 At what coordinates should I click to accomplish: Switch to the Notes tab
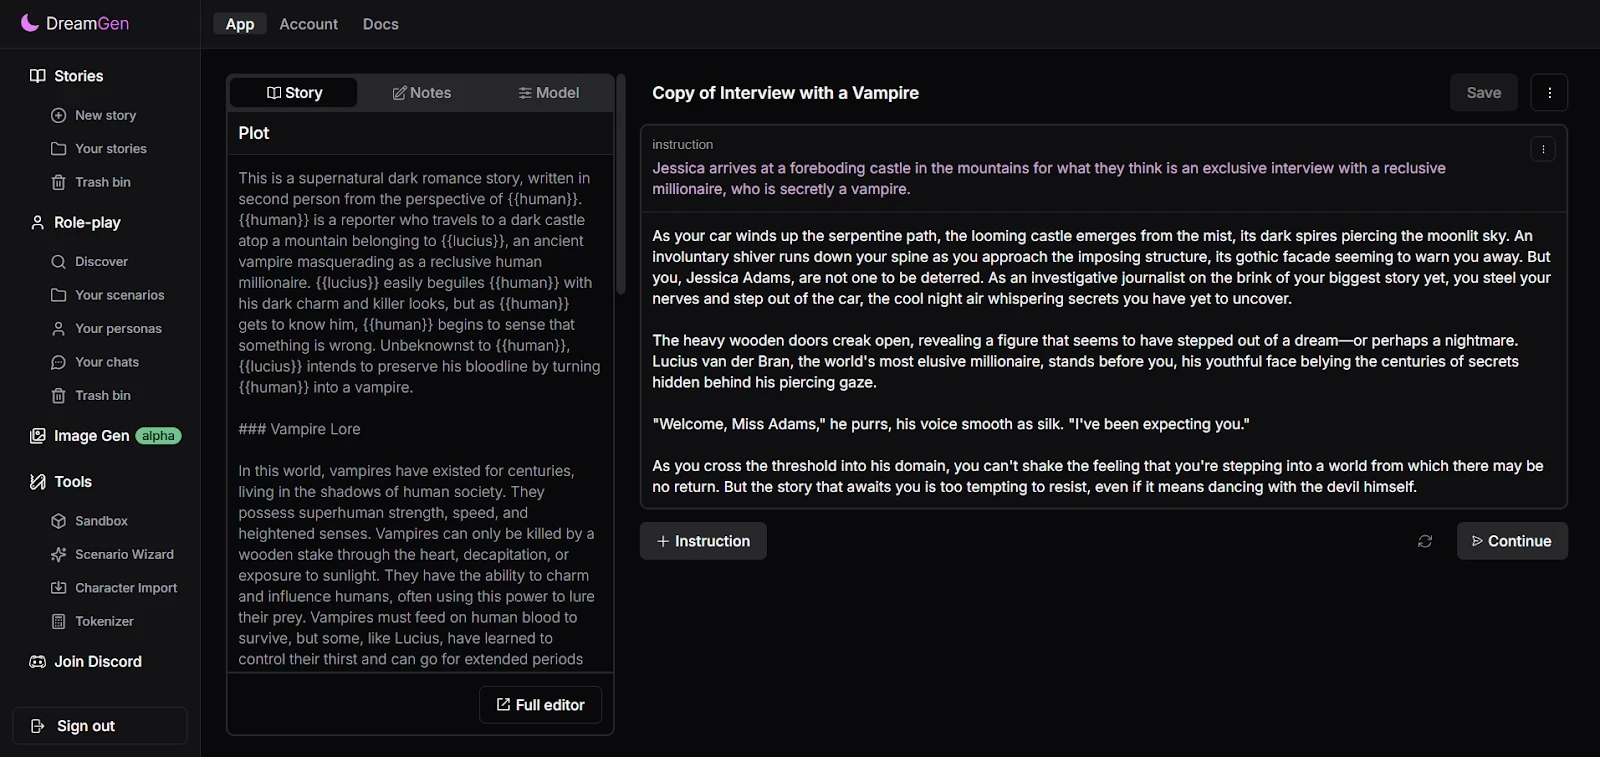tap(421, 93)
